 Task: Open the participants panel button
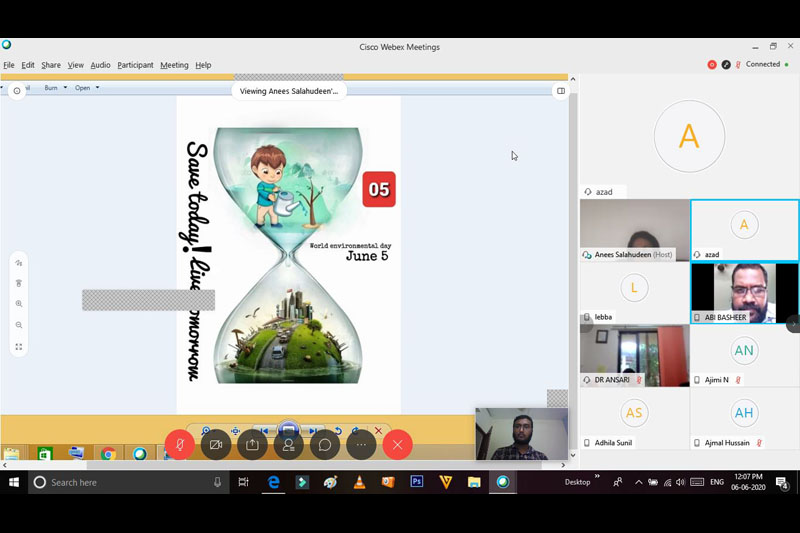tap(288, 445)
